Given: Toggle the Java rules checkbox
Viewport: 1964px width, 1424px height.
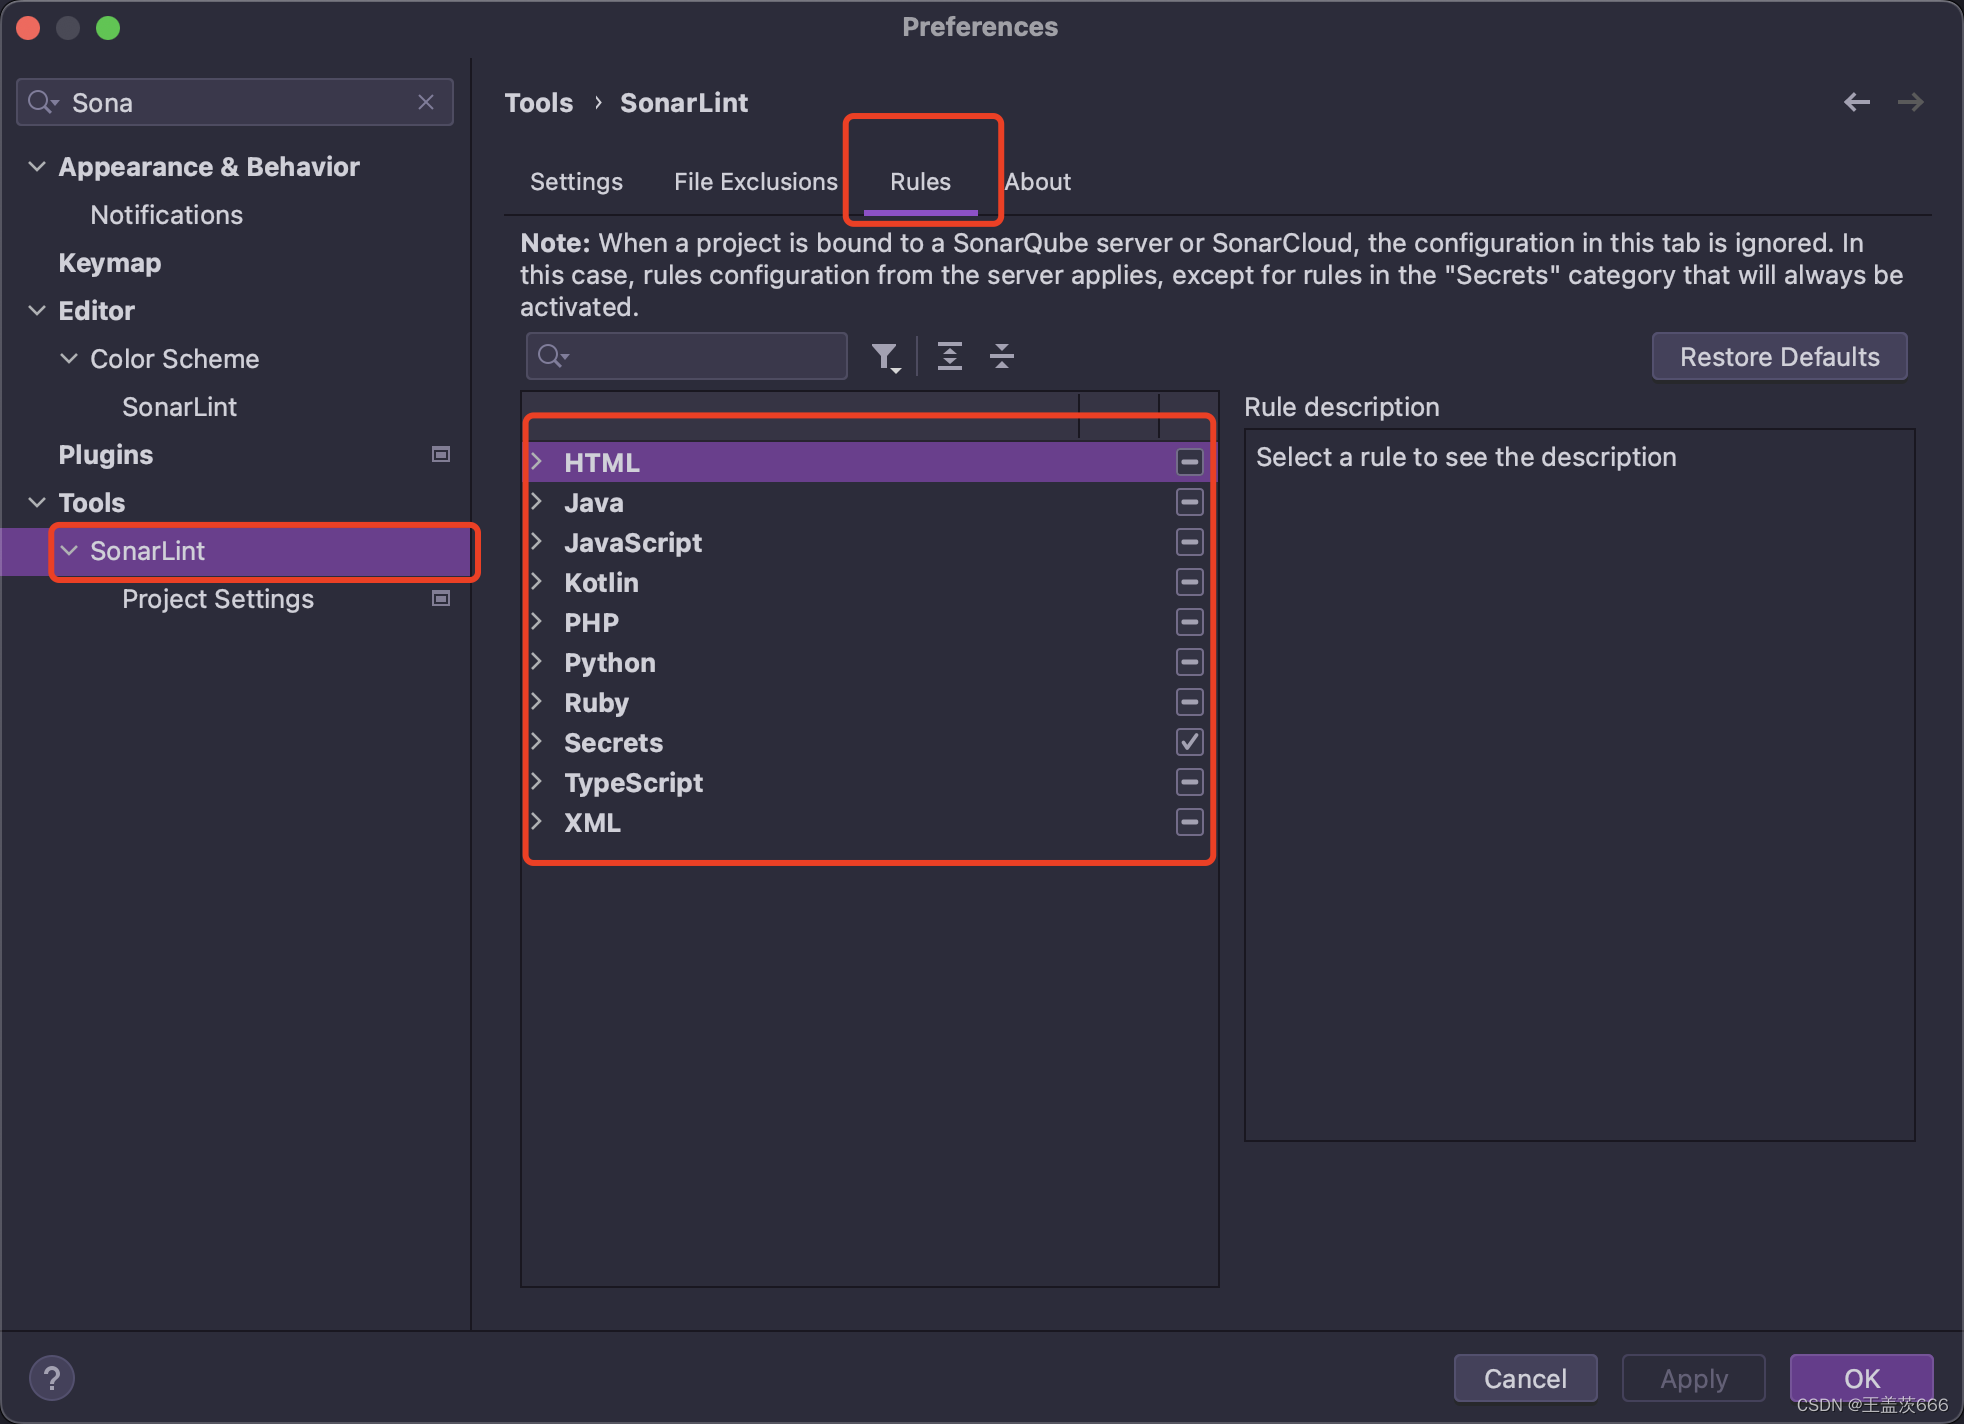Looking at the screenshot, I should 1189,502.
